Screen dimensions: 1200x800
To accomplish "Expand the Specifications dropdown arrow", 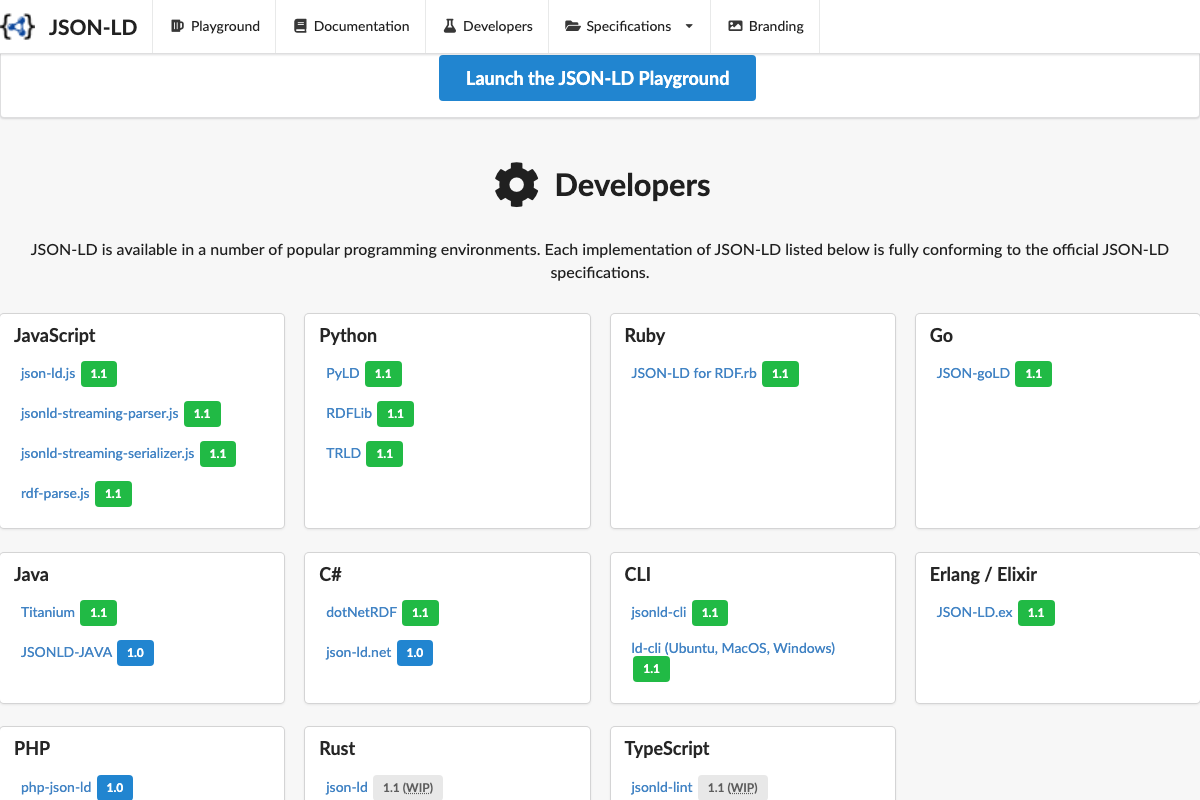I will pos(689,26).
